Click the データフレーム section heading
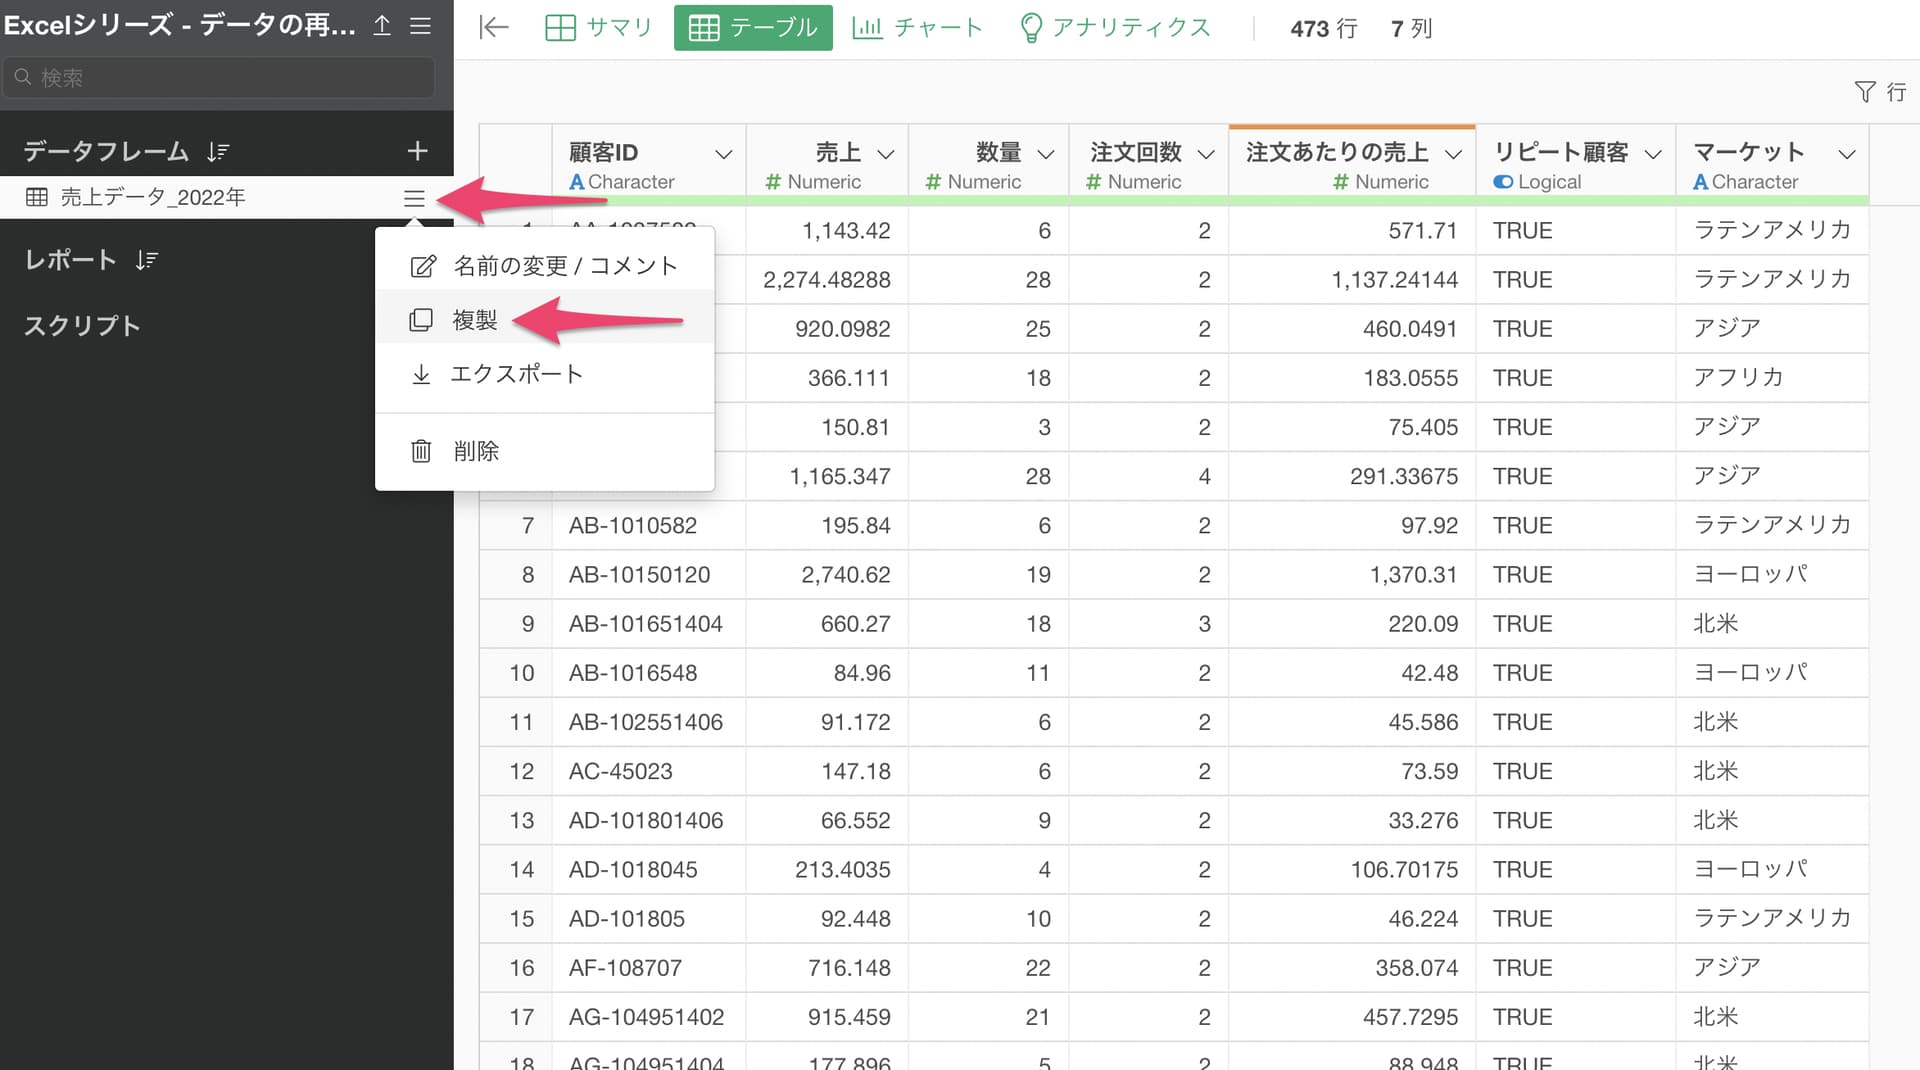This screenshot has height=1070, width=1920. [106, 151]
